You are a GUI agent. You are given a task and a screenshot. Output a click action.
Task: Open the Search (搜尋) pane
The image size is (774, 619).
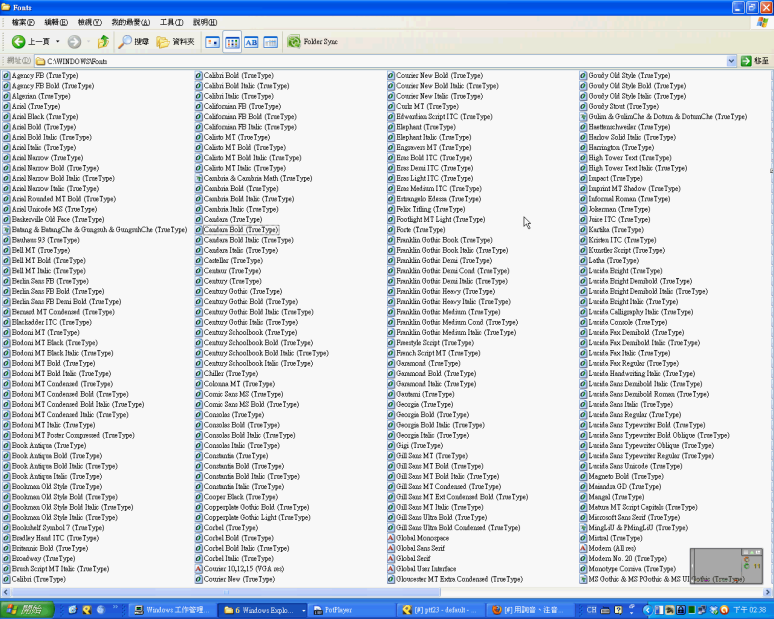[134, 42]
